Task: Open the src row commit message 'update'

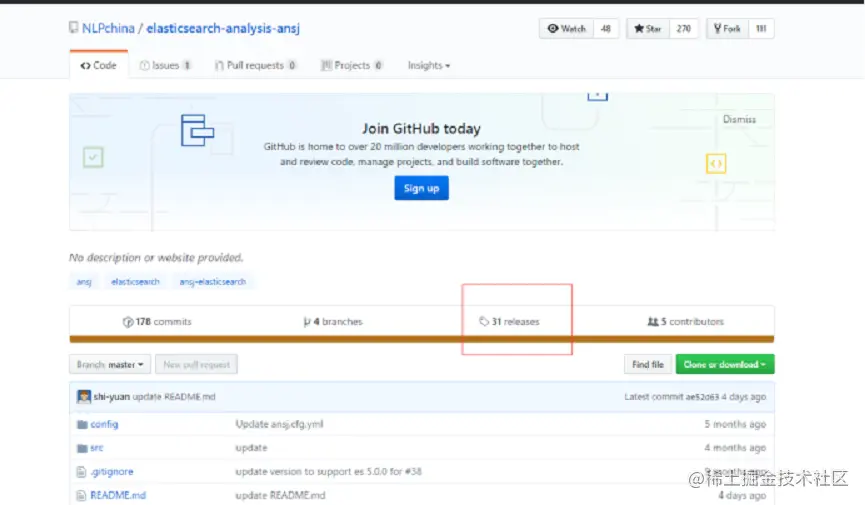Action: click(x=251, y=448)
